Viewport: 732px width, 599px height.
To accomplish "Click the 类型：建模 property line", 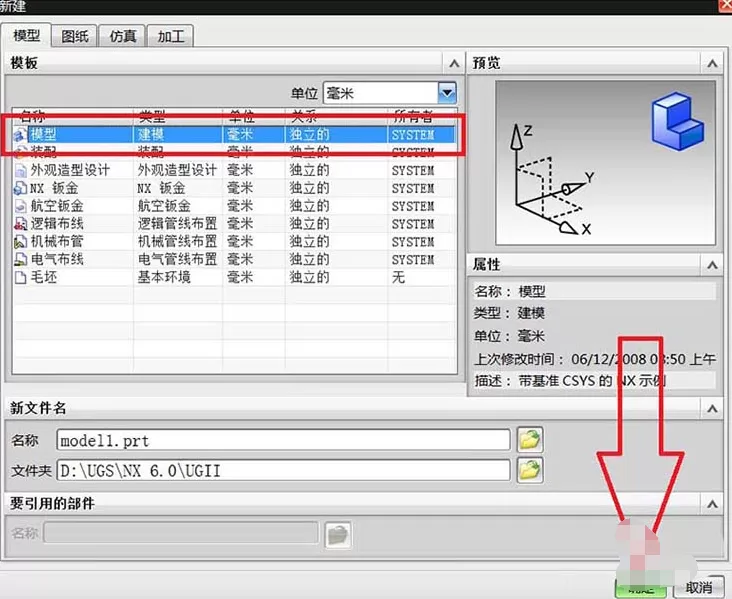I will [509, 313].
